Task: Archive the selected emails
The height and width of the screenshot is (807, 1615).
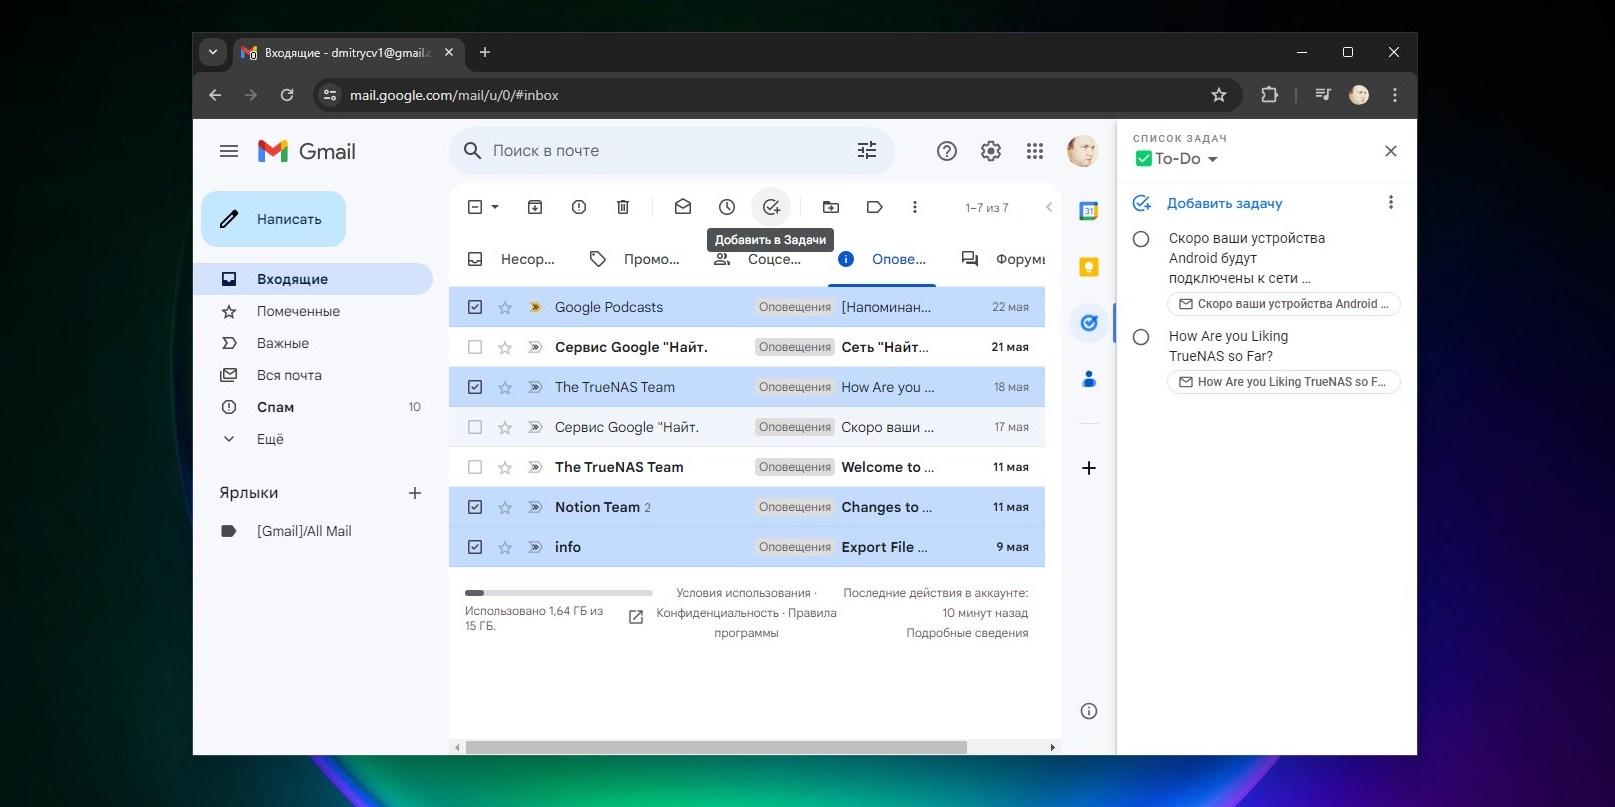Action: tap(535, 207)
